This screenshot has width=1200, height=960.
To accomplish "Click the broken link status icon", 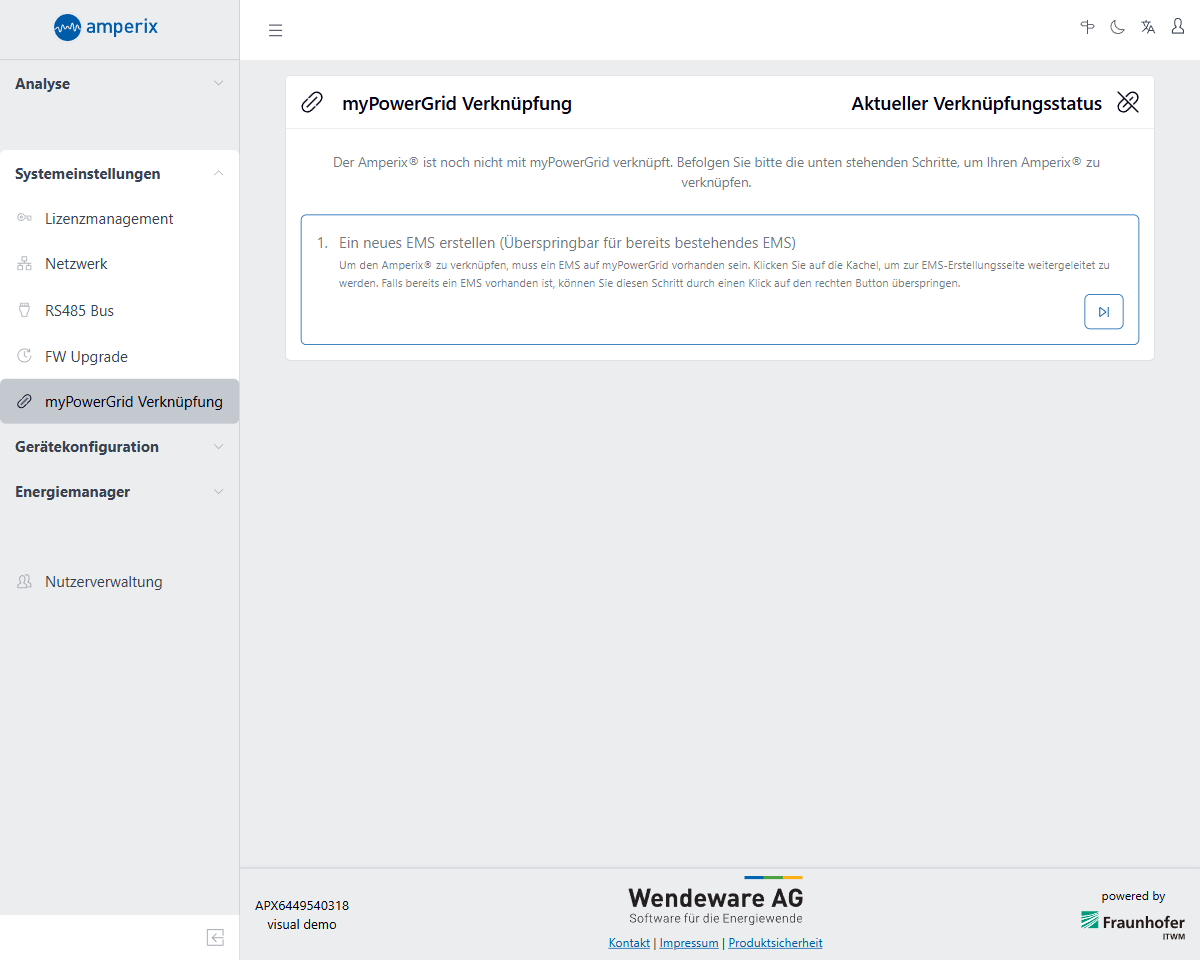I will click(1128, 103).
